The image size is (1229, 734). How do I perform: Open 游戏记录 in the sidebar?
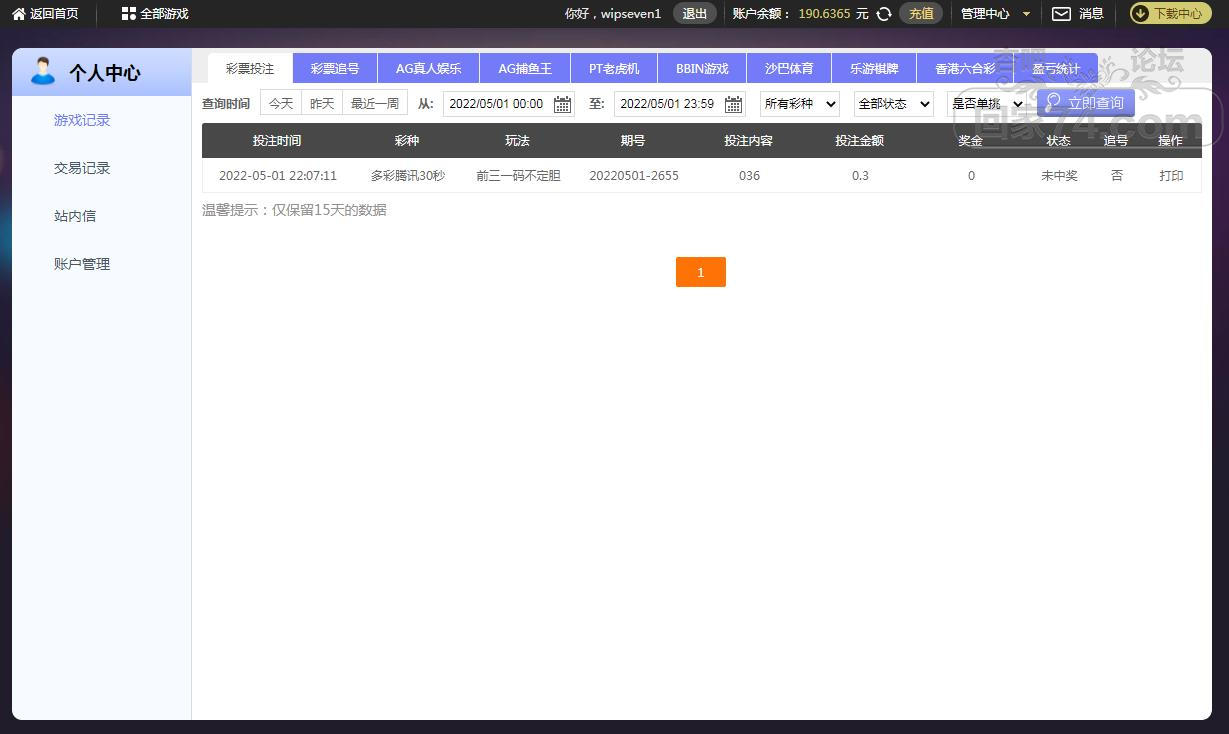(82, 120)
